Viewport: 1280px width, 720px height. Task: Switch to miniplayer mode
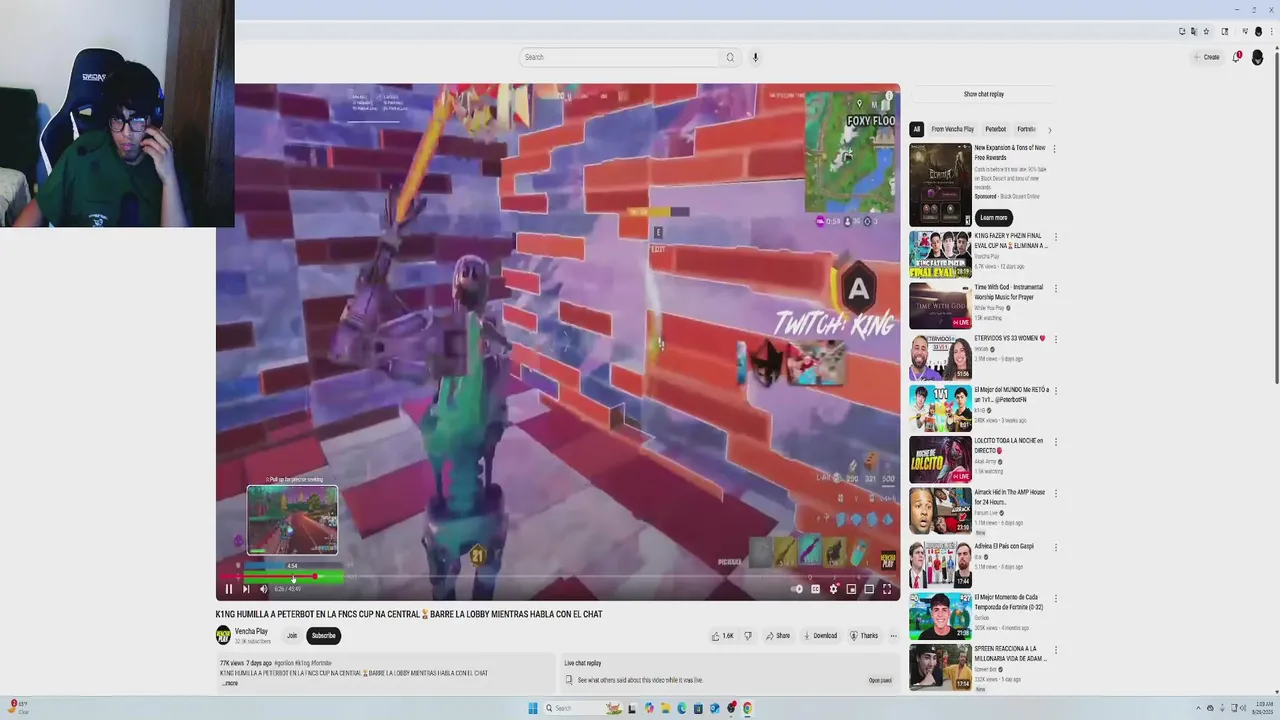(851, 589)
